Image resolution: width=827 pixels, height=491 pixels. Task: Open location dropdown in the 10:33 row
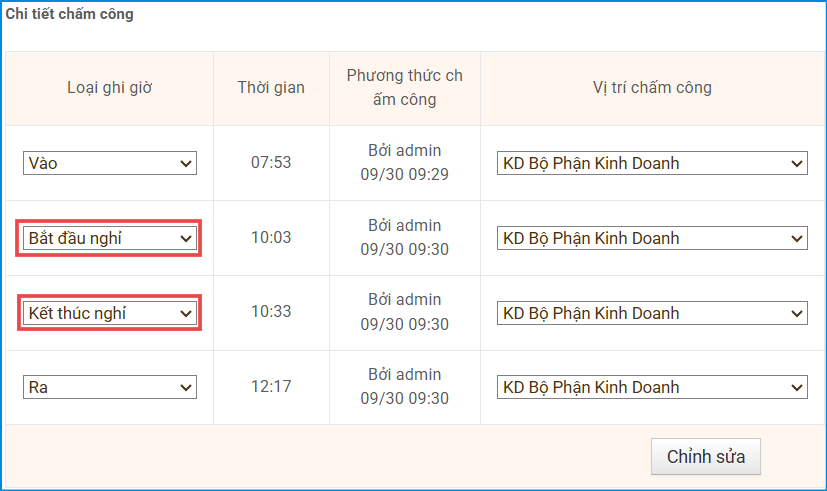(x=652, y=313)
